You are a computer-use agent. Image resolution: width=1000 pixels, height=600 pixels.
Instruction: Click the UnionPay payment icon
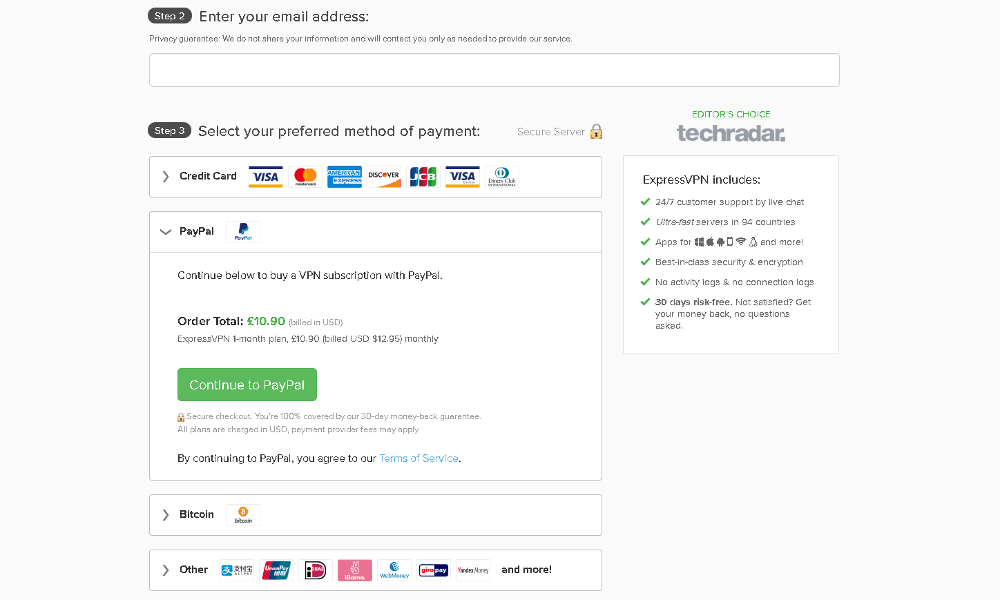point(276,570)
